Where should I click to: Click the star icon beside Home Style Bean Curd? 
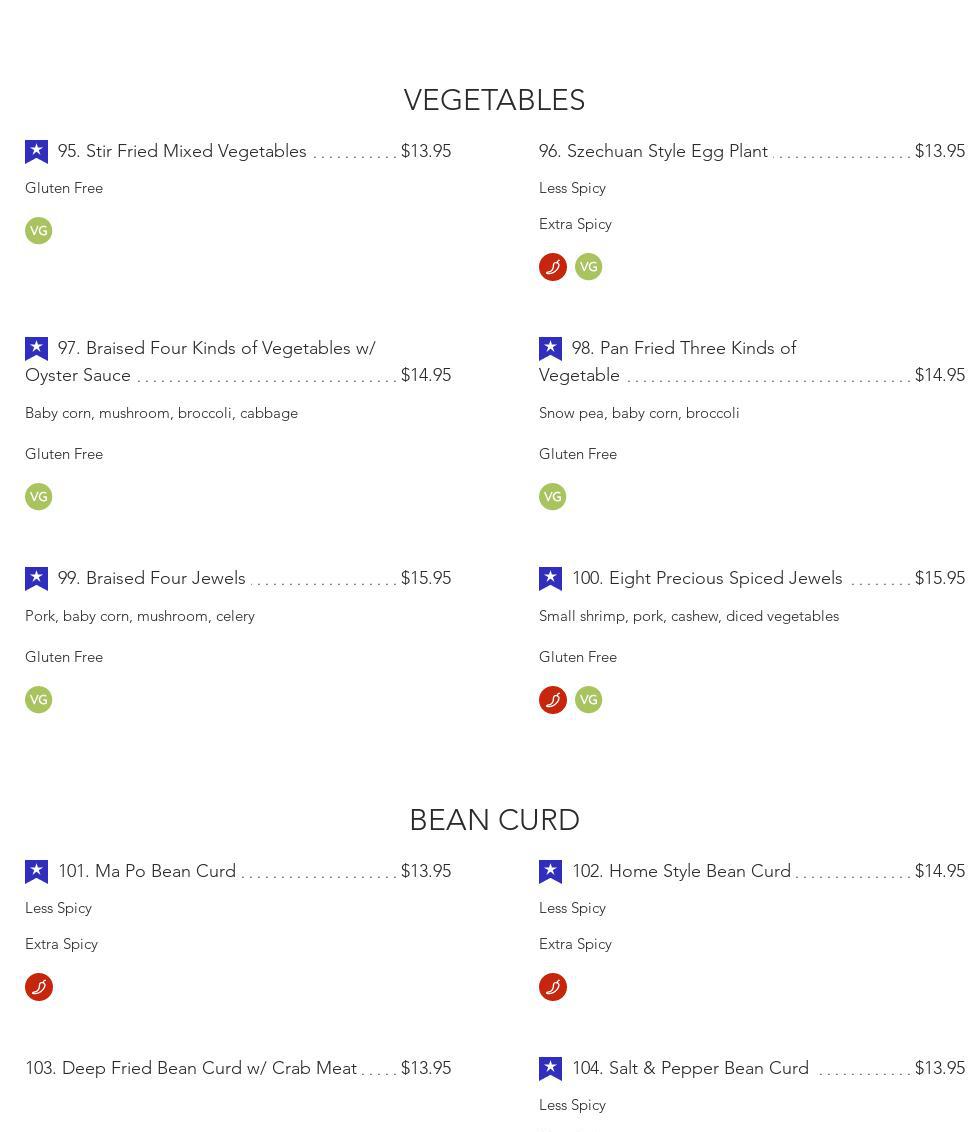(x=550, y=871)
